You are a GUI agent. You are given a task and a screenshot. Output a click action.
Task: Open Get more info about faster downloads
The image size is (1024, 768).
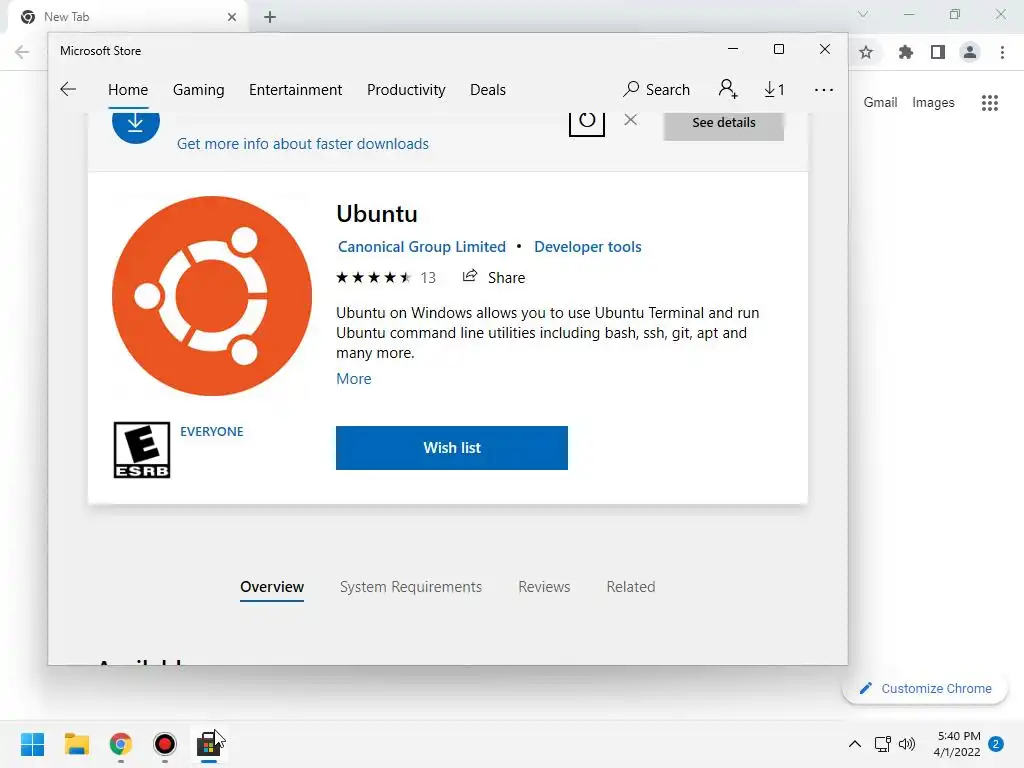303,144
